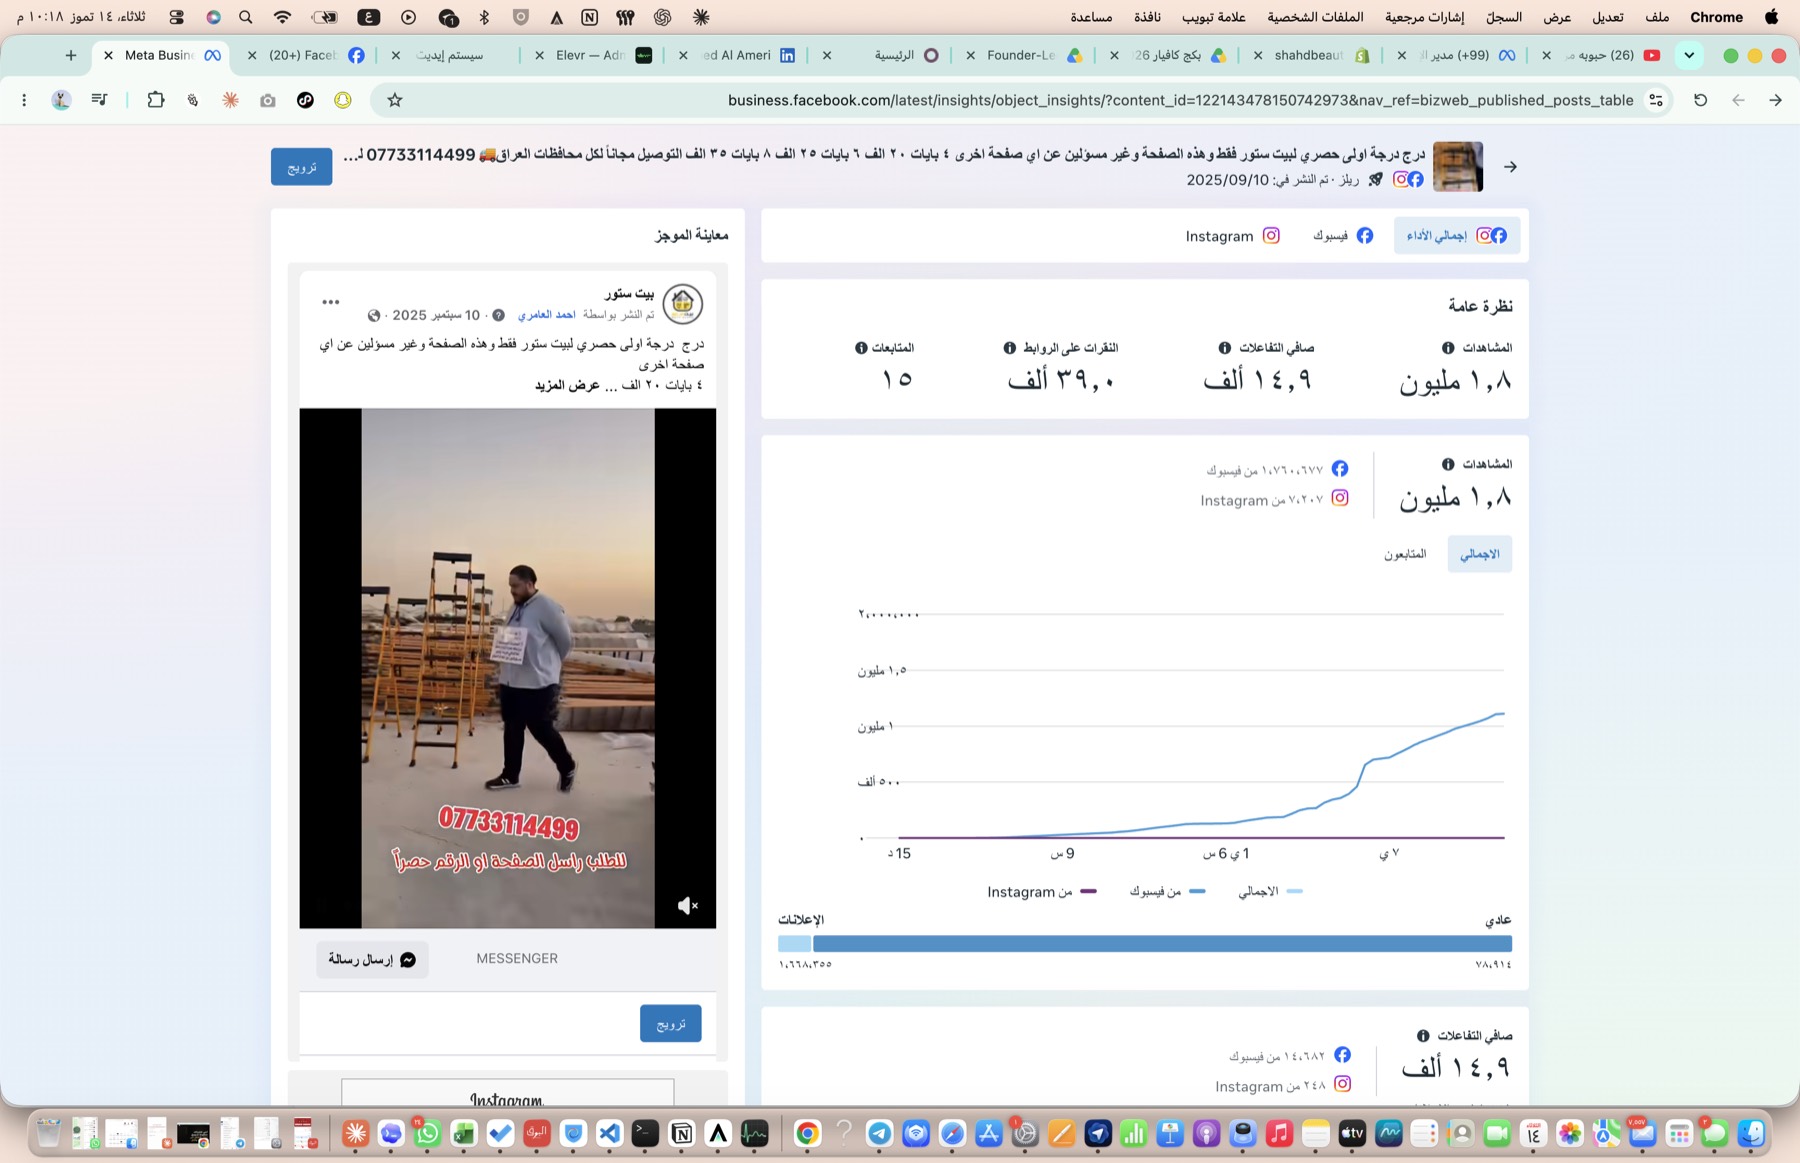Open the Chrome three-dot main menu
1800x1163 pixels.
coord(24,100)
